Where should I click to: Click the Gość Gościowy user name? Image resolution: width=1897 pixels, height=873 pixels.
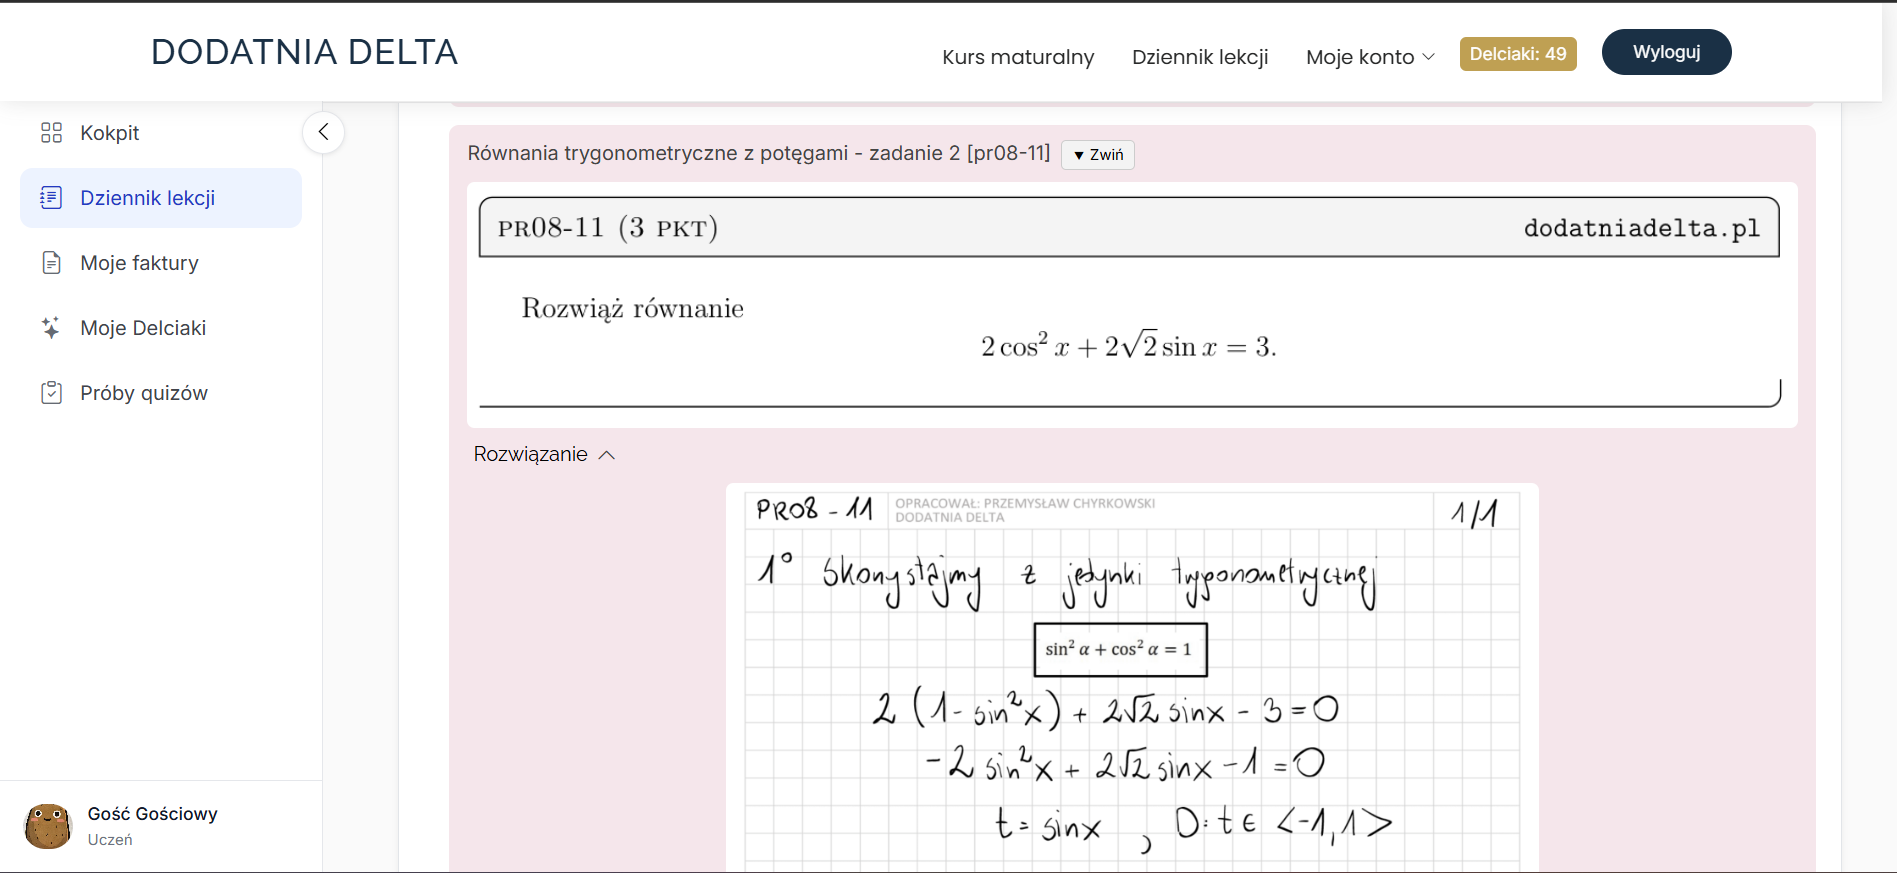152,814
